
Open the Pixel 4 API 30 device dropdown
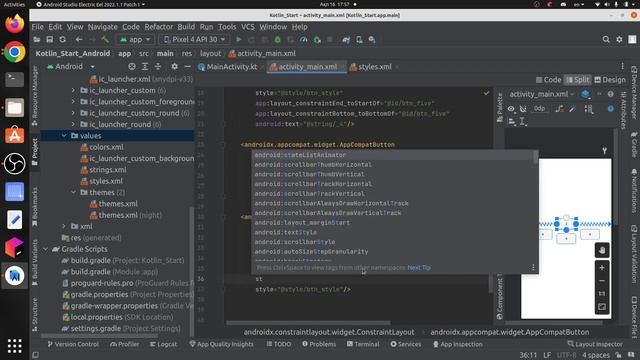(194, 40)
